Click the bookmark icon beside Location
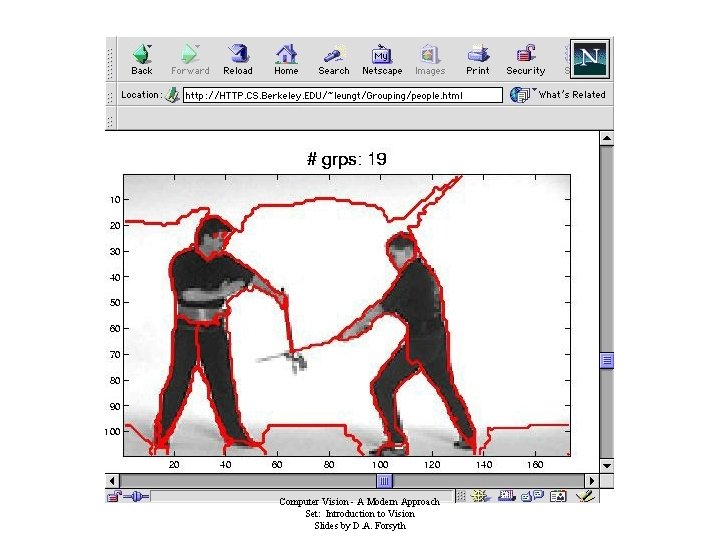Image resolution: width=720 pixels, height=540 pixels. [x=172, y=95]
